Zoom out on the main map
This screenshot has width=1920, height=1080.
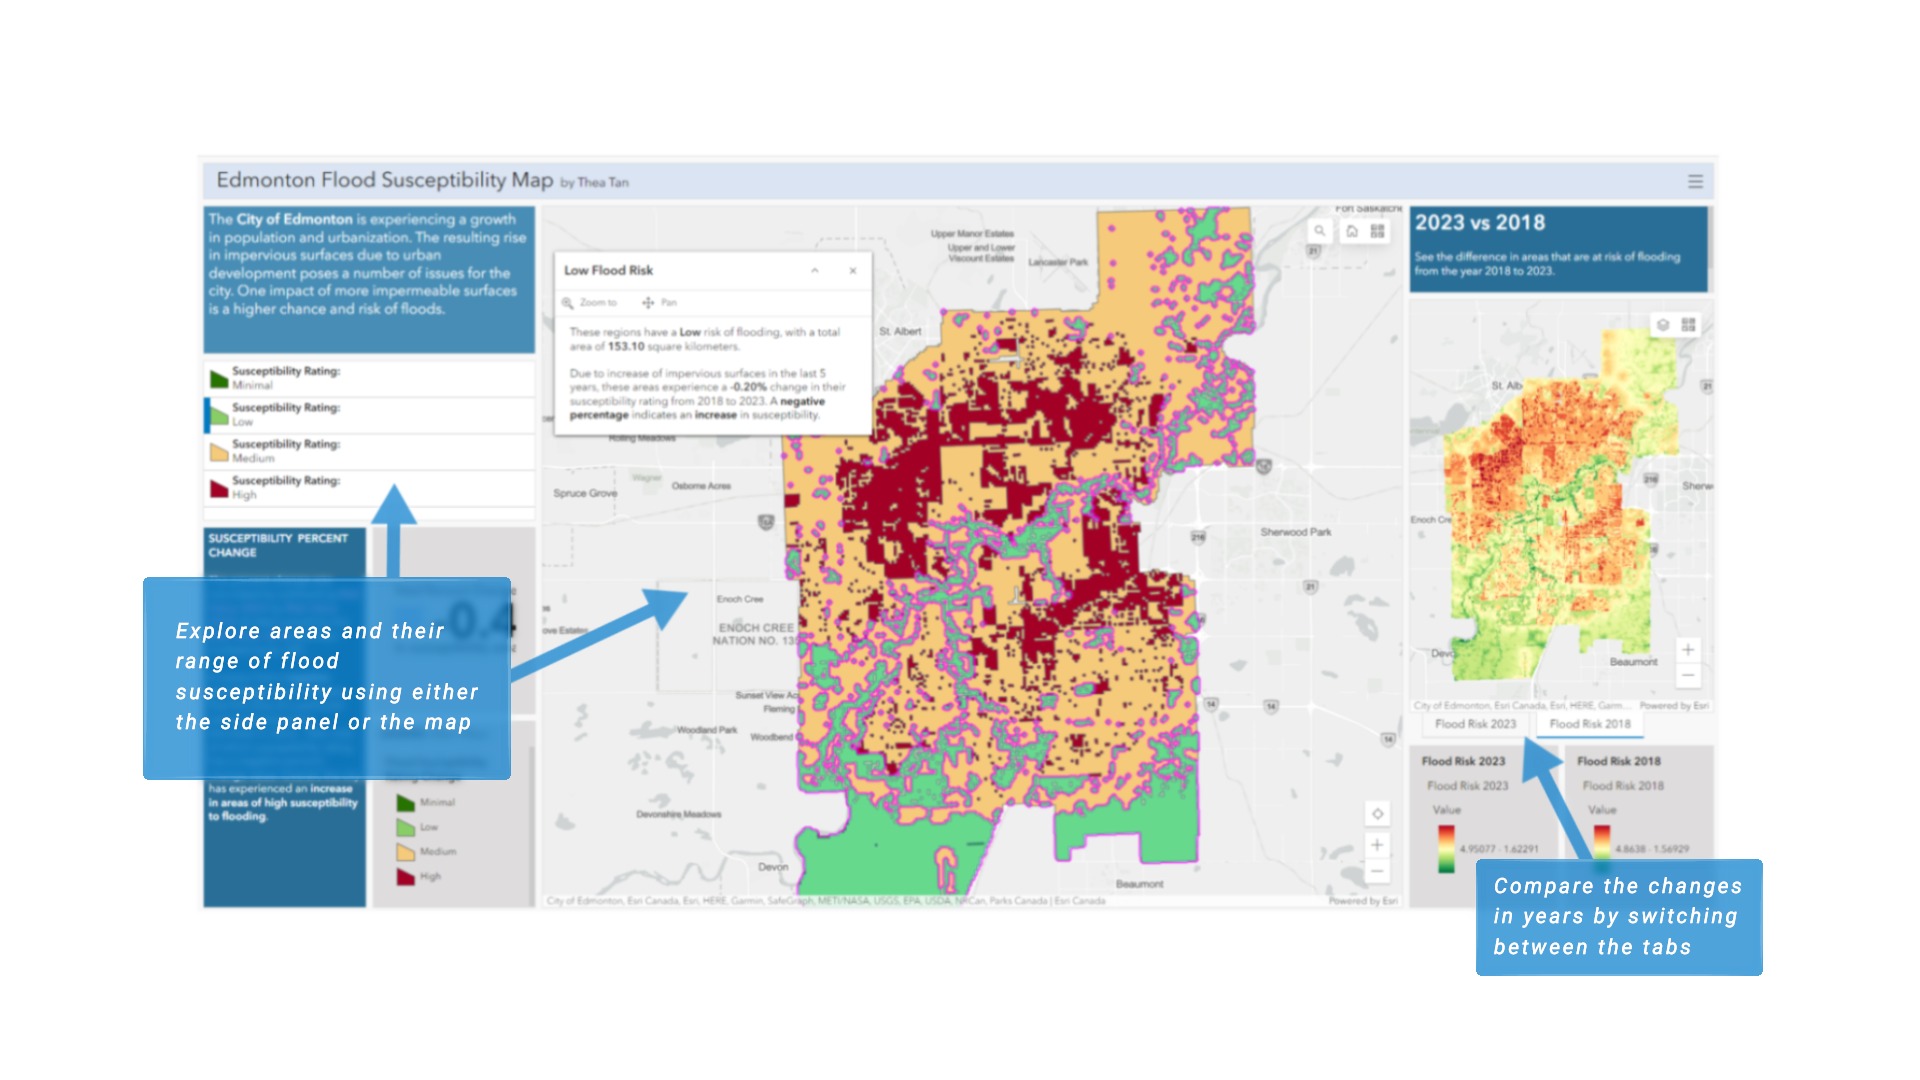point(1377,871)
